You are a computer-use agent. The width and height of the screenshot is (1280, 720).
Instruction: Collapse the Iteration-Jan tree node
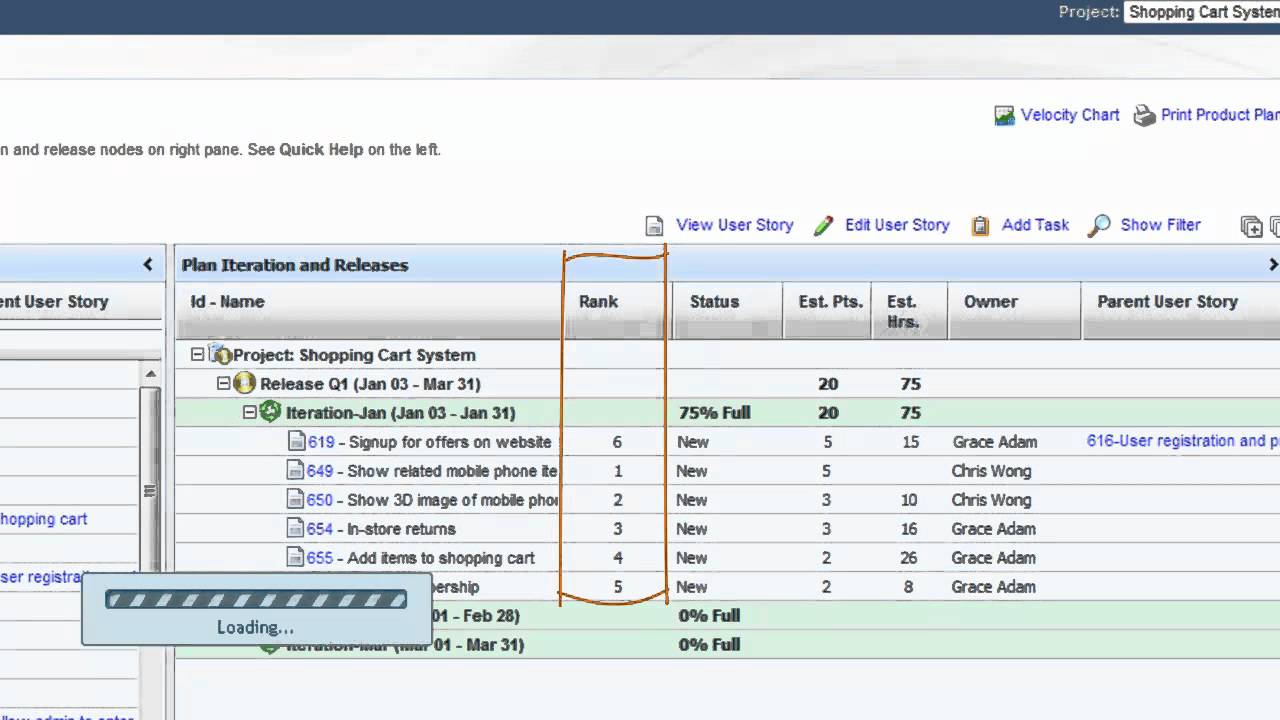(x=249, y=412)
